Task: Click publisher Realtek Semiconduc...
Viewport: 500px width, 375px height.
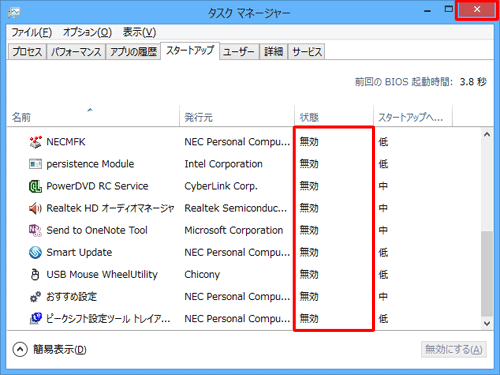Action: coord(236,208)
